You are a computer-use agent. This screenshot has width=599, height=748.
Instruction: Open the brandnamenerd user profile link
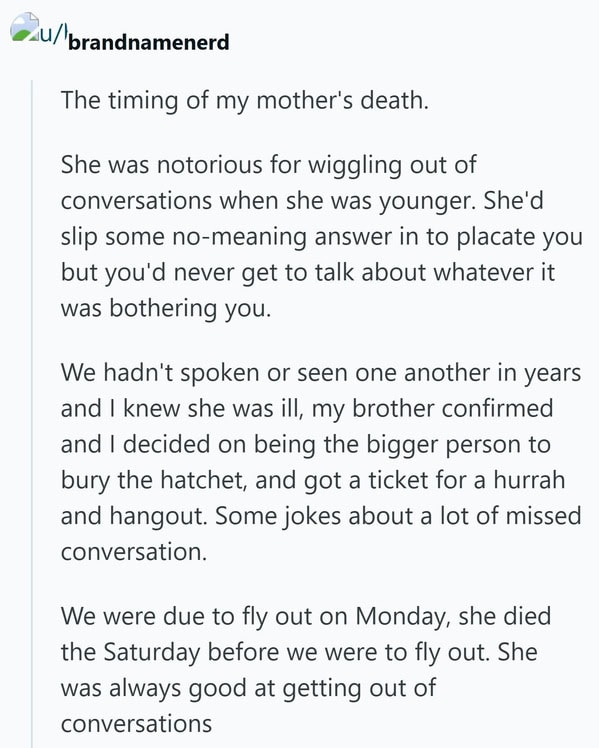149,42
